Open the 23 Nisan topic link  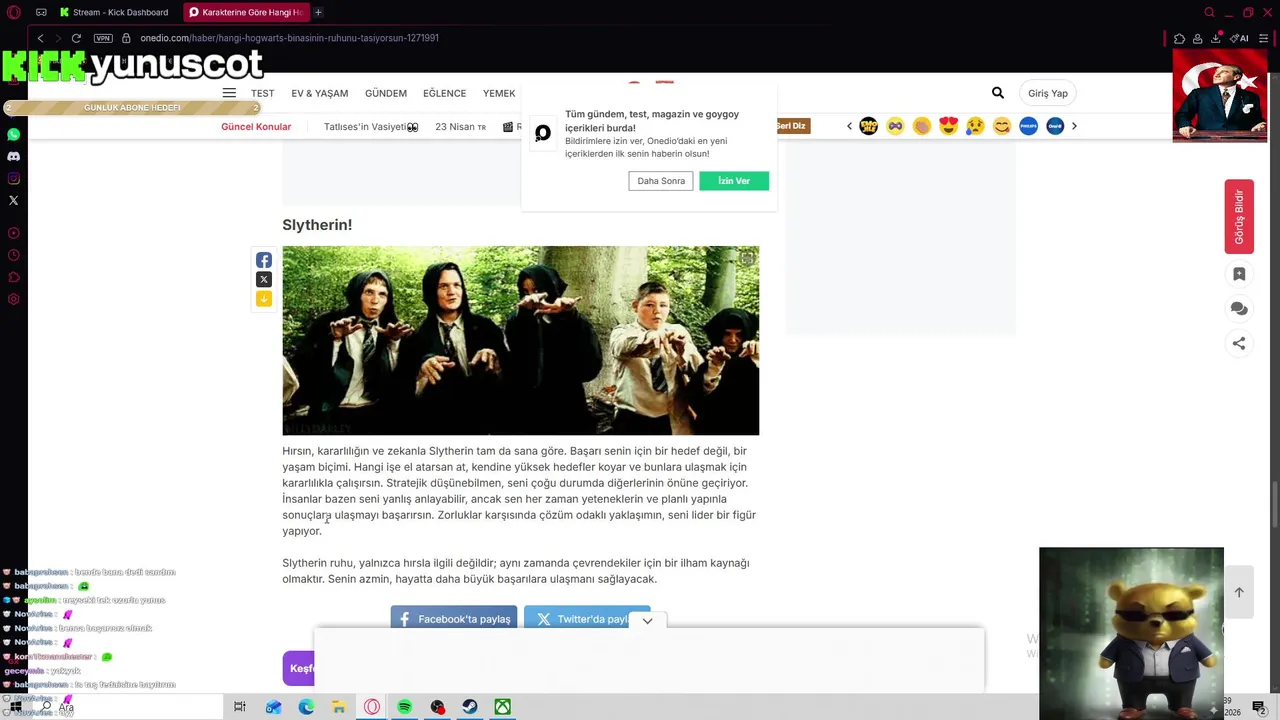(x=460, y=127)
